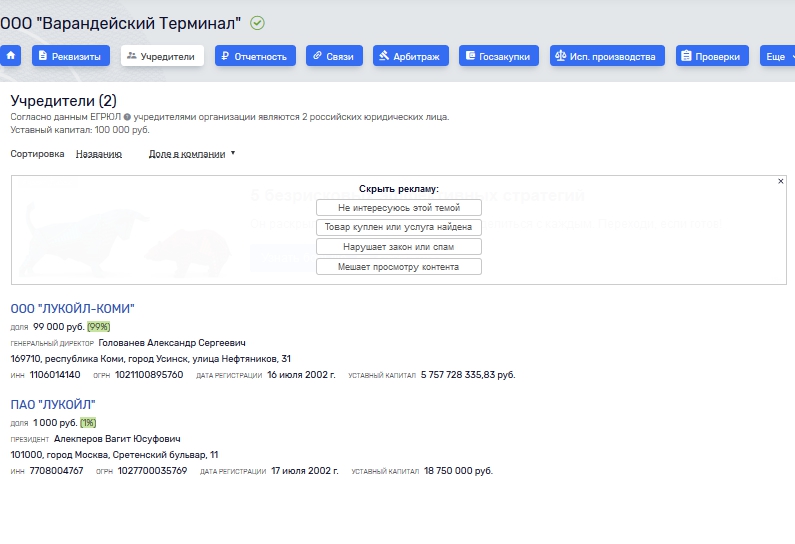Go to the home icon tab
The height and width of the screenshot is (544, 795).
[10, 56]
